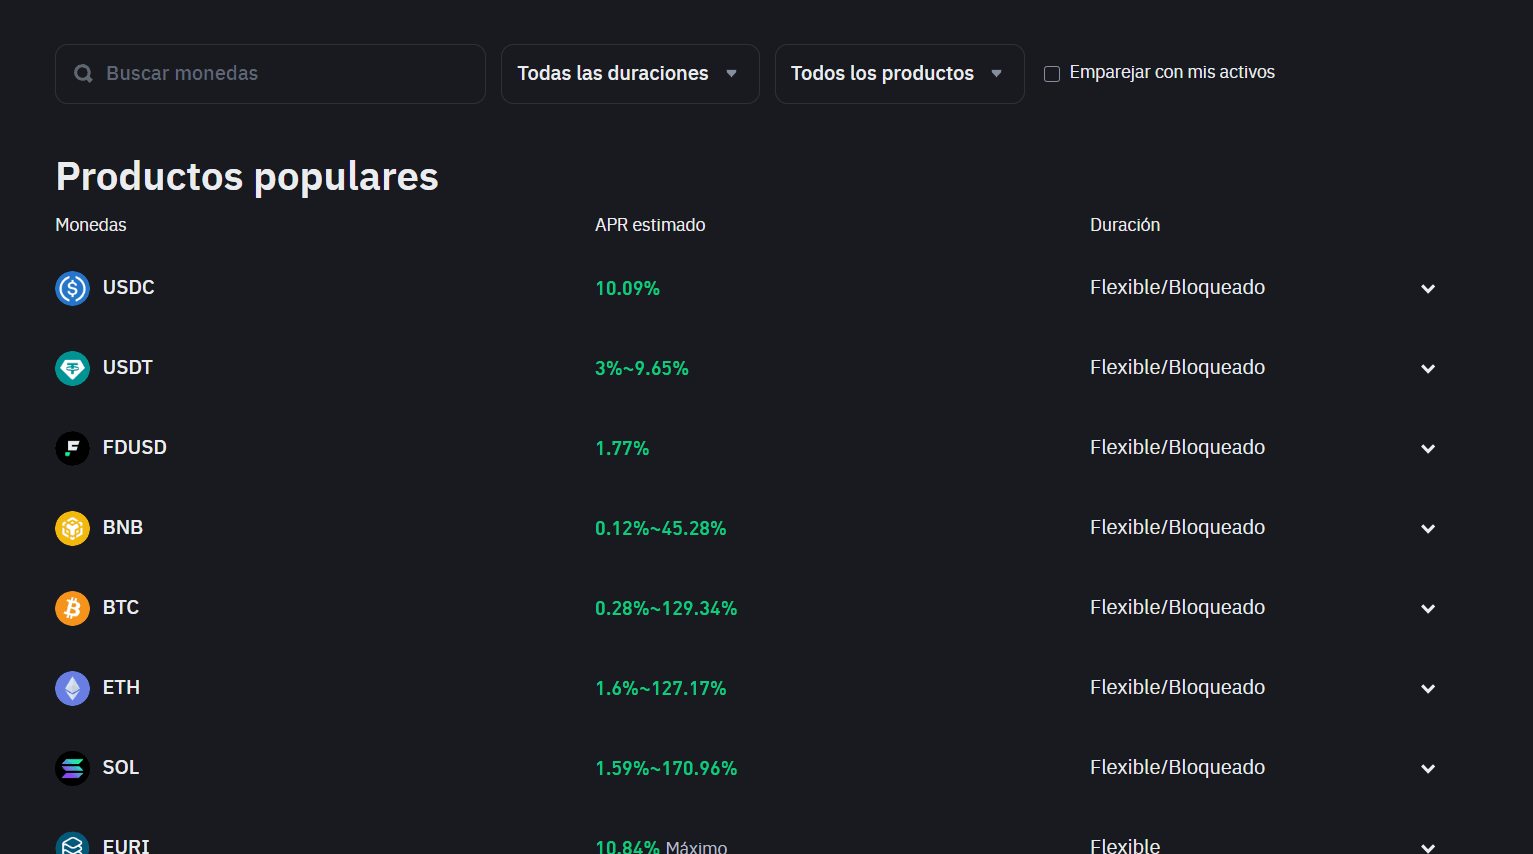Focus the Buscar monedas search field
The width and height of the screenshot is (1533, 854).
pyautogui.click(x=270, y=74)
